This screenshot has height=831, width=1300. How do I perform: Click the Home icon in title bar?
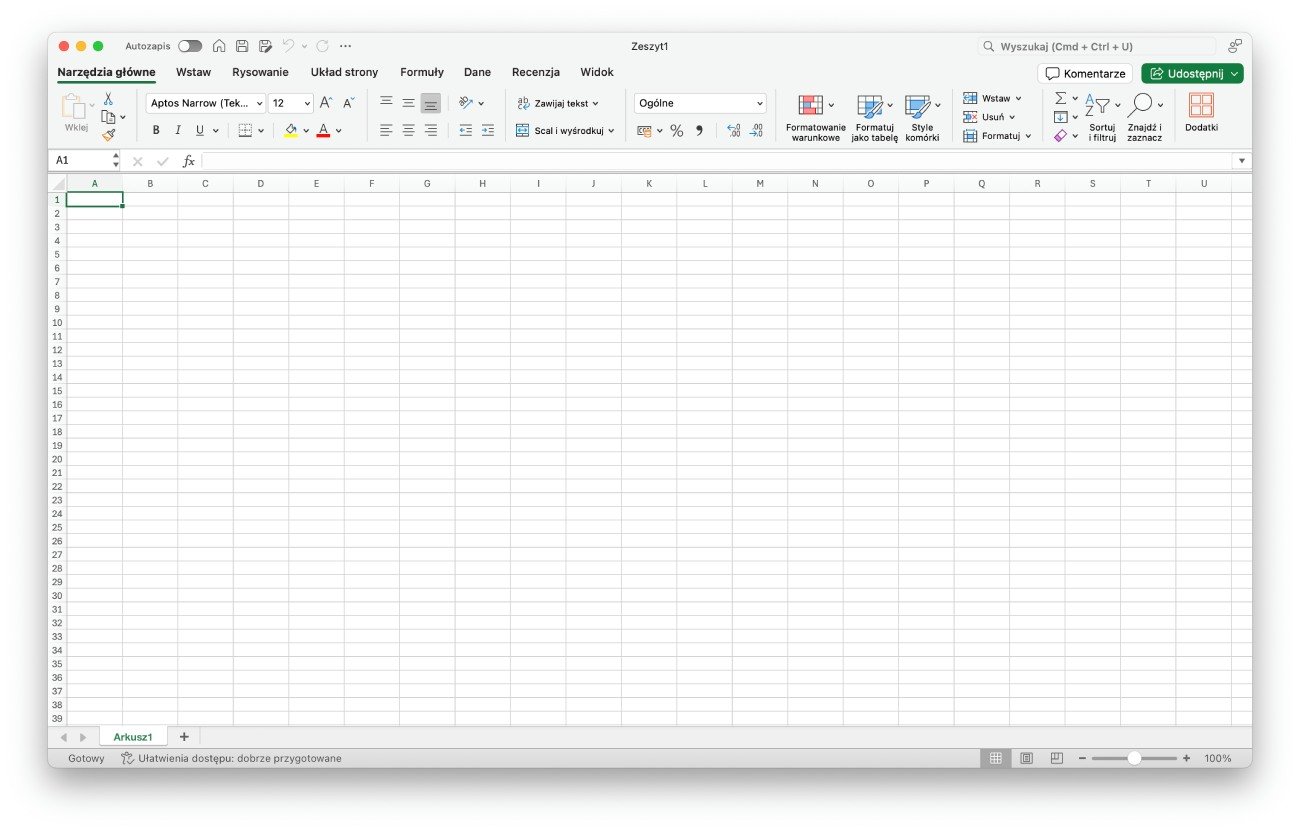click(219, 46)
